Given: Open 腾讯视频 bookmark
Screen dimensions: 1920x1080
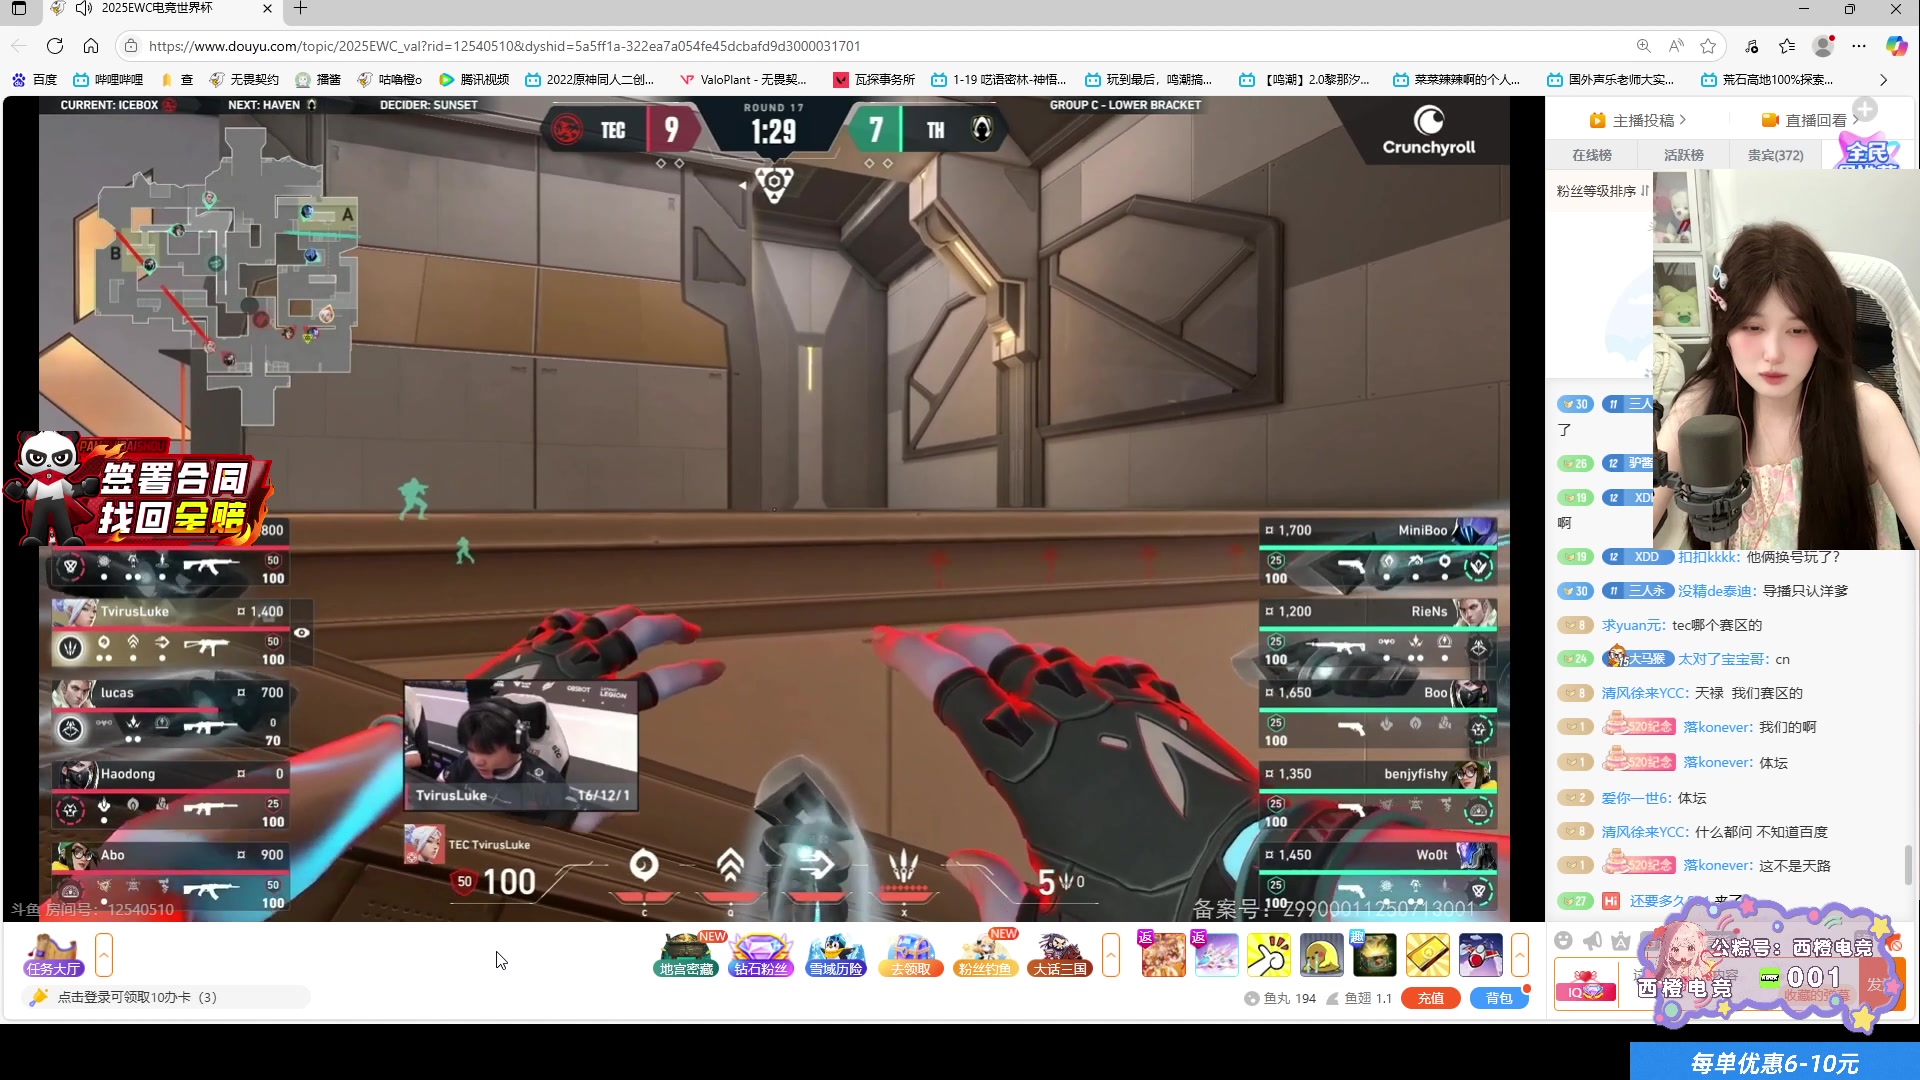Looking at the screenshot, I should click(x=474, y=80).
